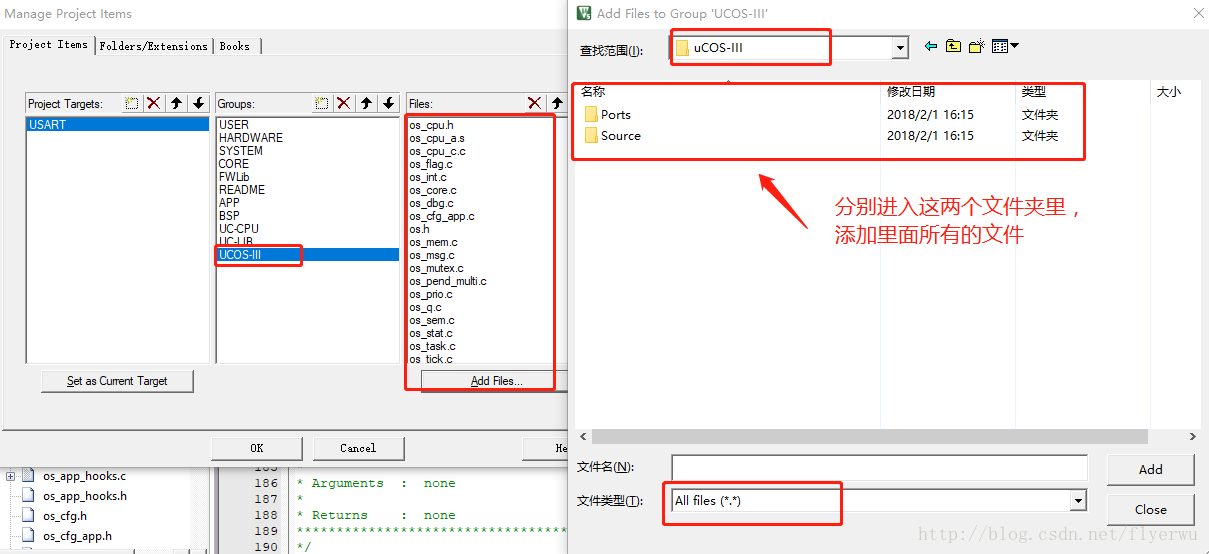Viewport: 1209px width, 554px height.
Task: Click file icon next to os_app_hooks.h
Action: pyautogui.click(x=28, y=496)
